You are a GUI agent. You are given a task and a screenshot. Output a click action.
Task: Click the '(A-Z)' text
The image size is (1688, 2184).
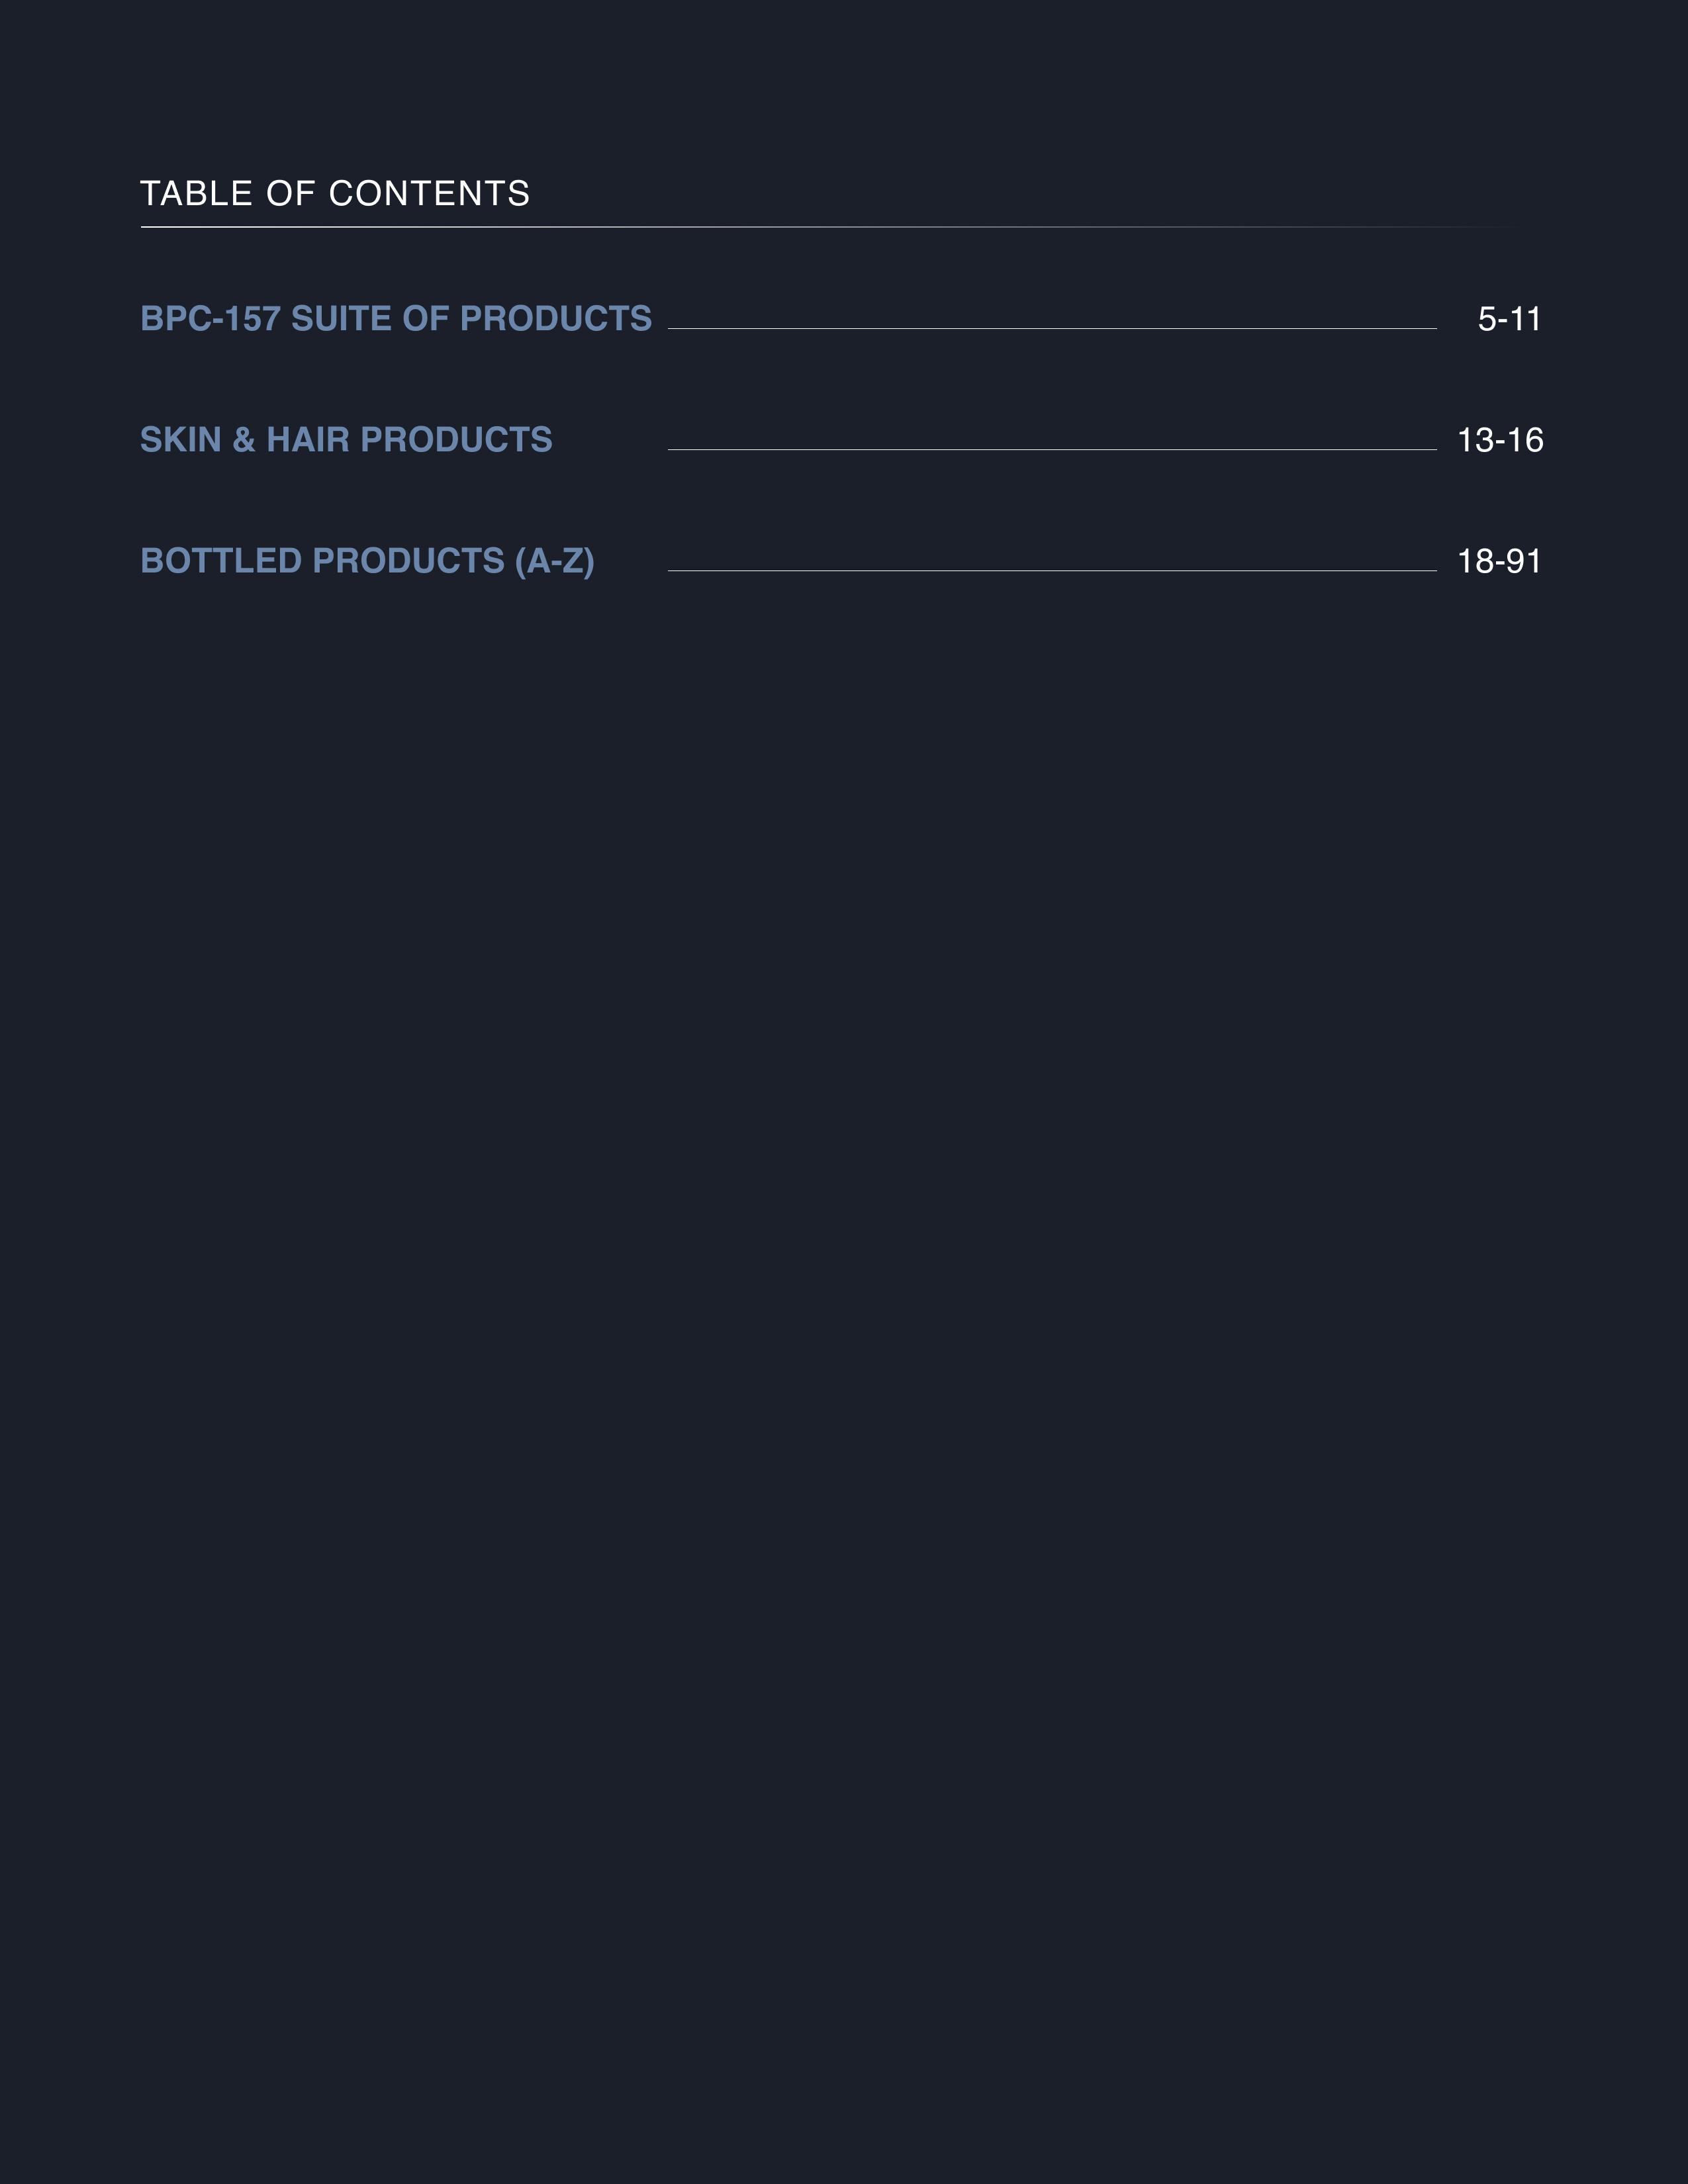555,561
